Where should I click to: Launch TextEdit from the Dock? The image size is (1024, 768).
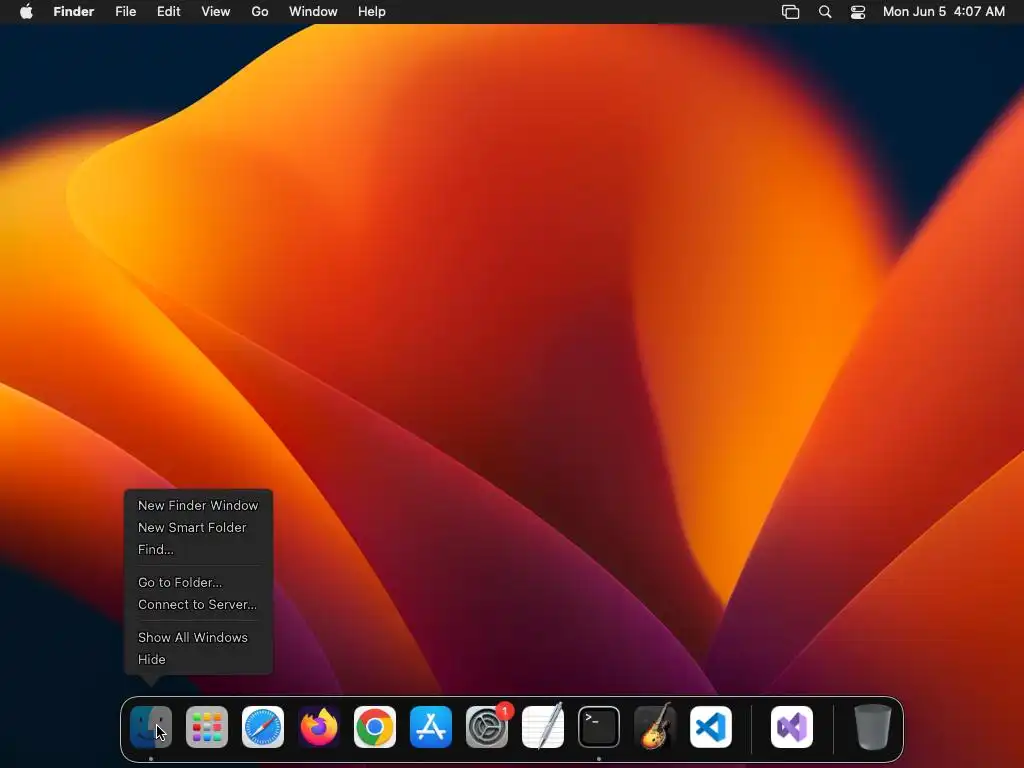click(543, 727)
